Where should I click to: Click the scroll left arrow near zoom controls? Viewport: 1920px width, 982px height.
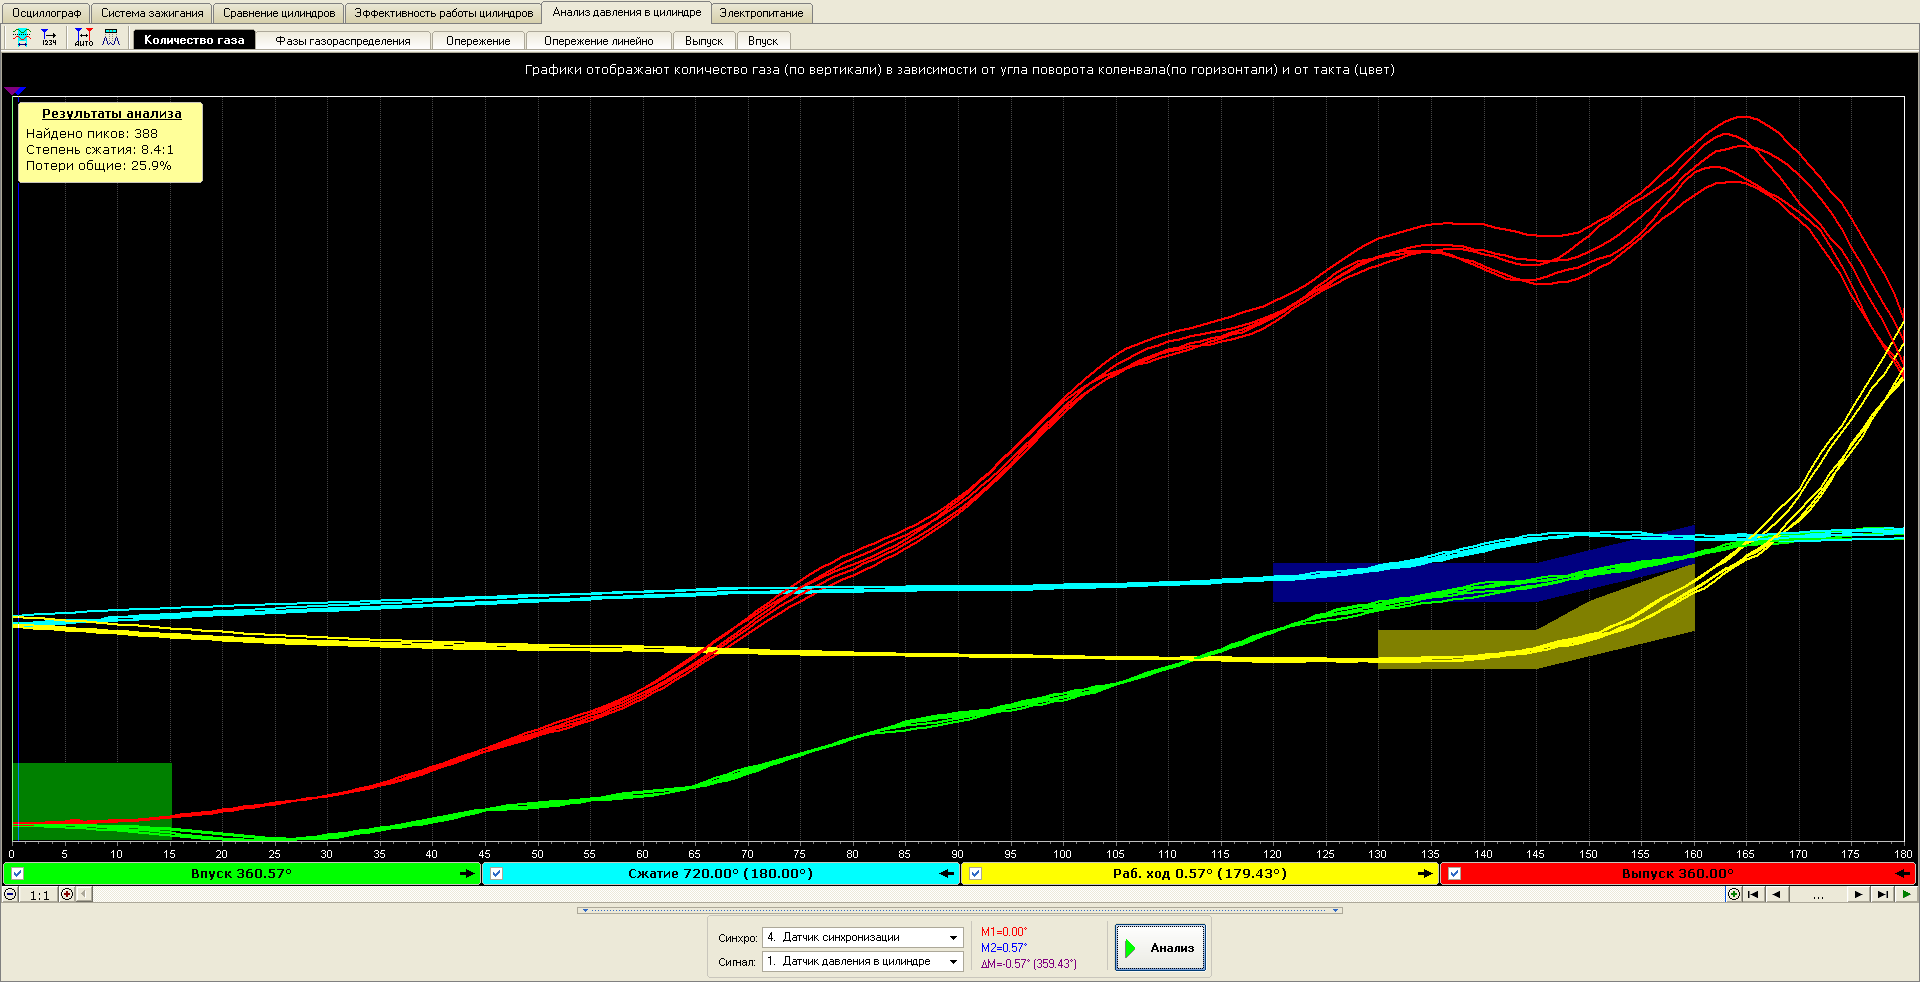click(84, 894)
